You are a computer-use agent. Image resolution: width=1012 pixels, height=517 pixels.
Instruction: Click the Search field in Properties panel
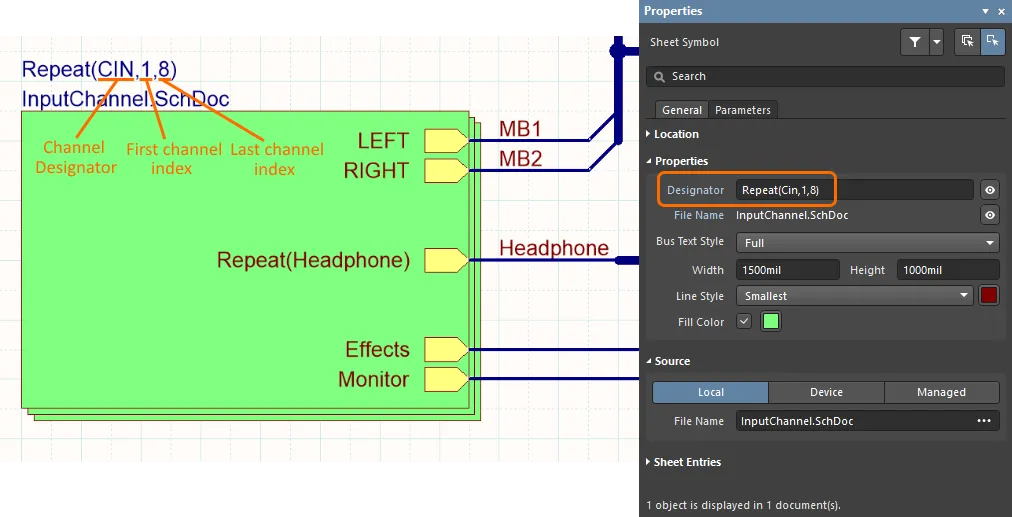[825, 76]
